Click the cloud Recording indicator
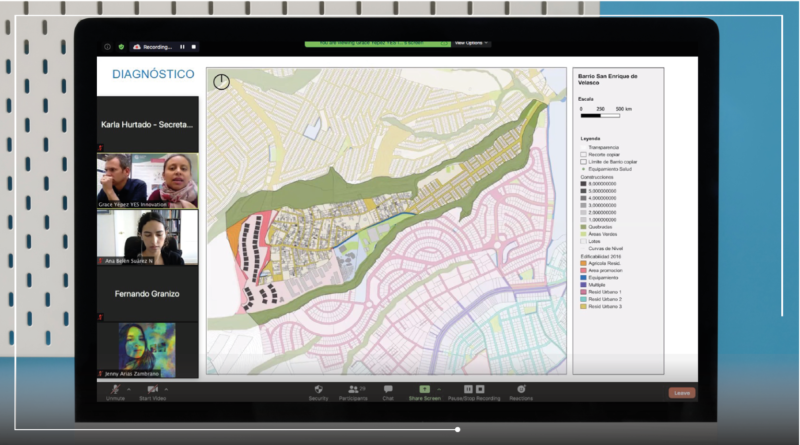 (153, 47)
